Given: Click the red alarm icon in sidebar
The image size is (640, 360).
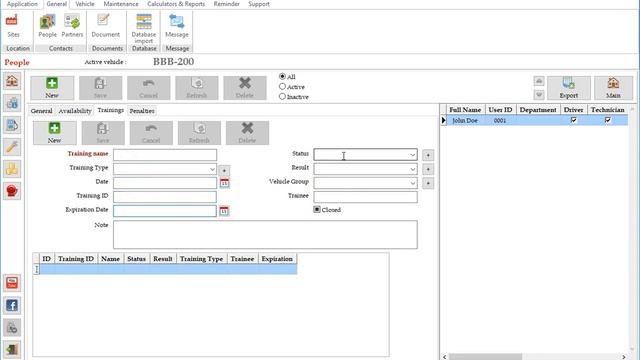Looking at the screenshot, I should pos(12,191).
